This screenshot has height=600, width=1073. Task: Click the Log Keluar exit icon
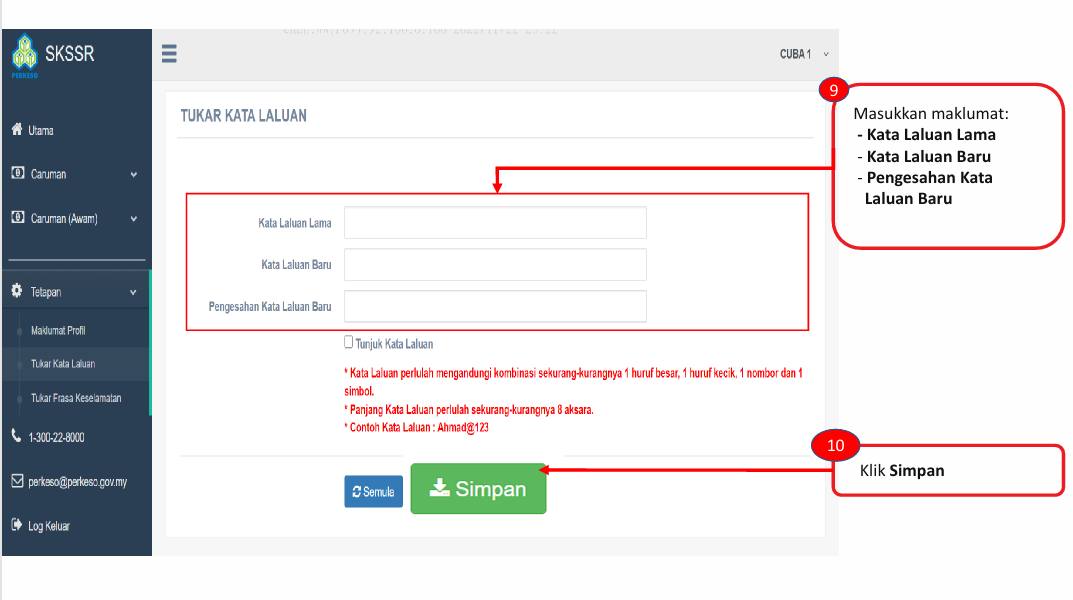[17, 525]
